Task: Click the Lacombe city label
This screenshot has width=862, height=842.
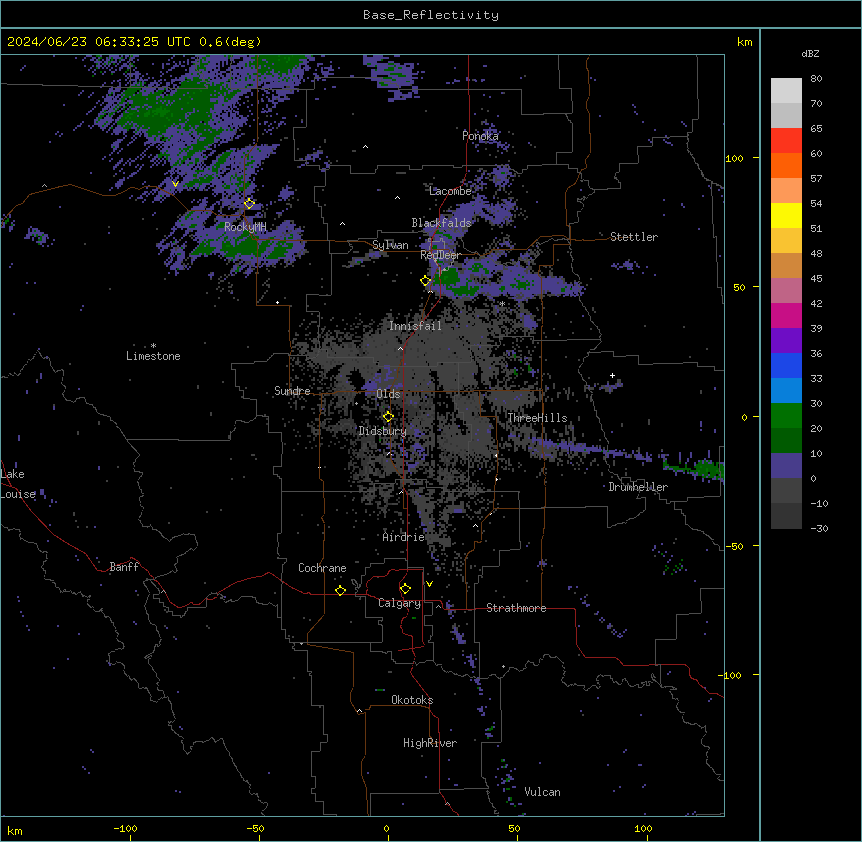Action: (450, 191)
